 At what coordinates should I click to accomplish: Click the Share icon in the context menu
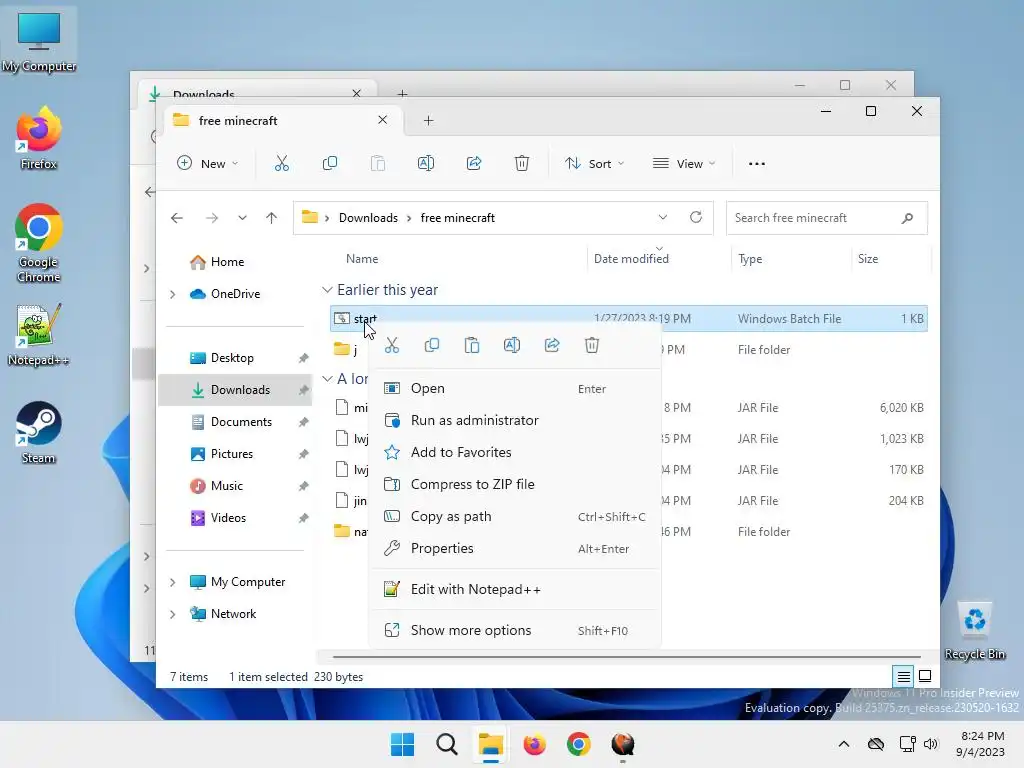[552, 345]
